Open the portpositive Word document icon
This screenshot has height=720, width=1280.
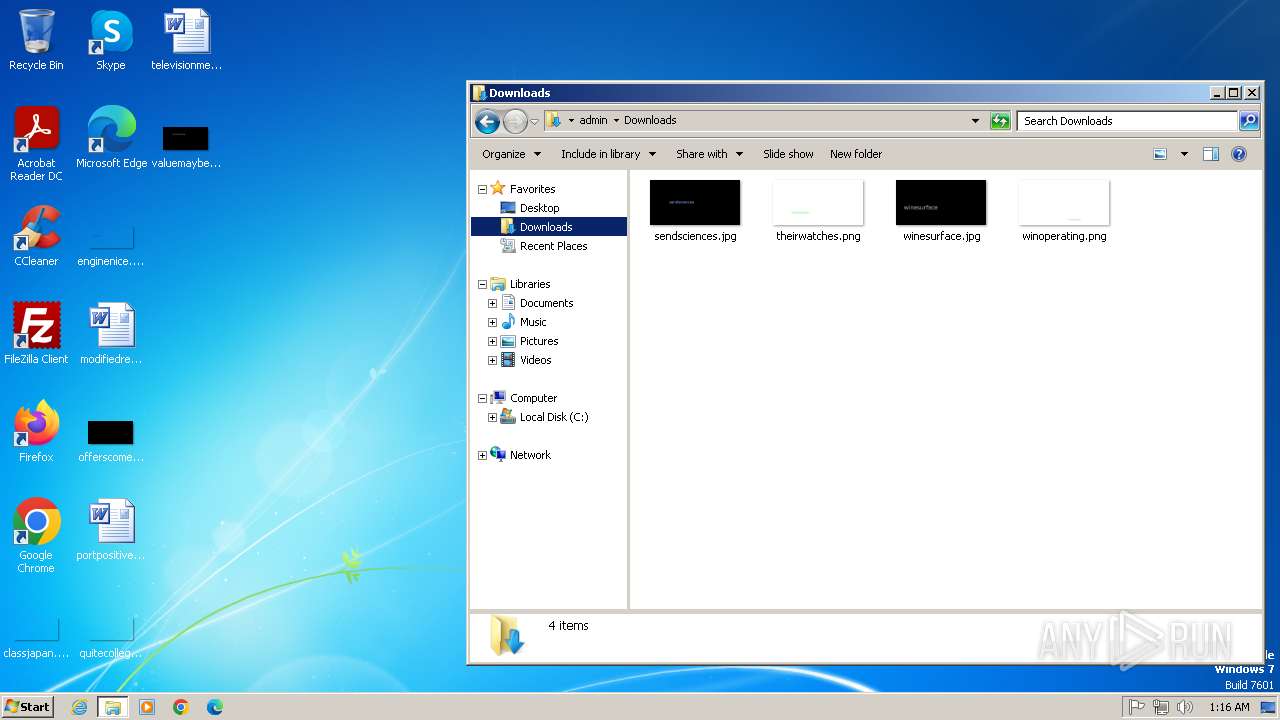pyautogui.click(x=111, y=530)
